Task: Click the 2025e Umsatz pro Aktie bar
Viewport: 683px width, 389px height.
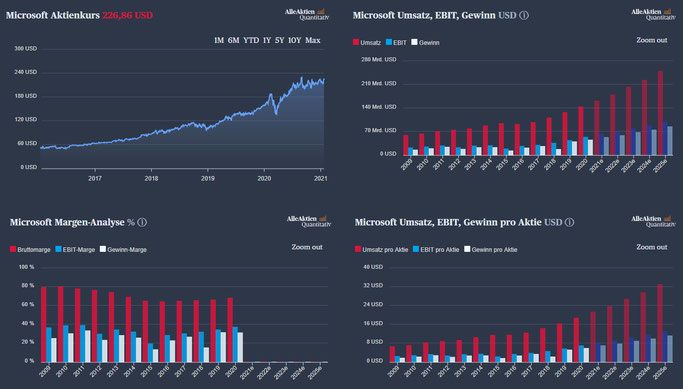Action: [659, 323]
